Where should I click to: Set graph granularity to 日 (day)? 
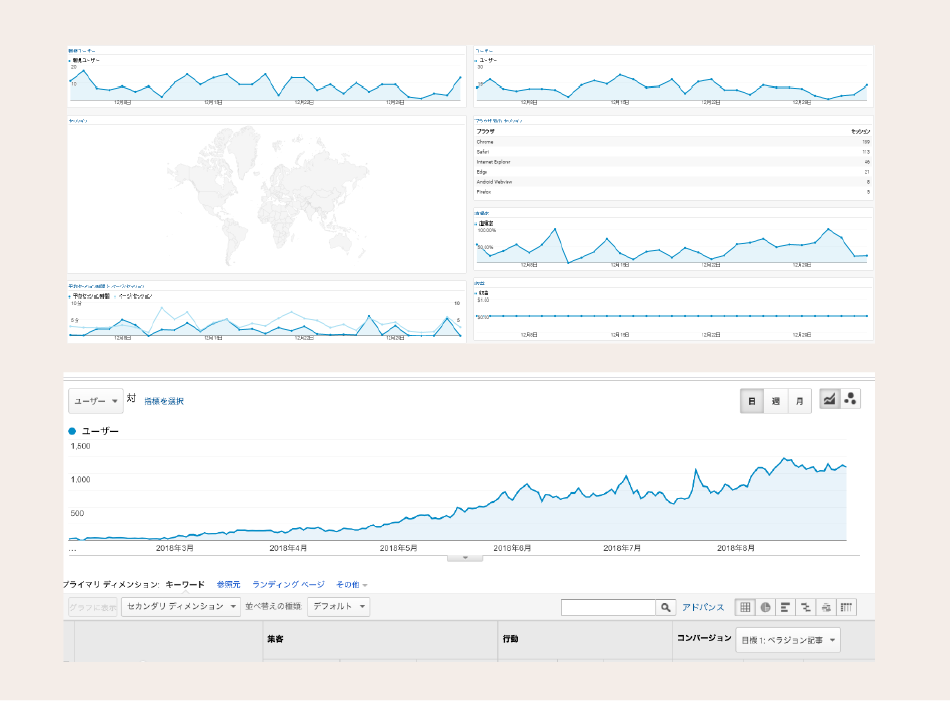[752, 401]
